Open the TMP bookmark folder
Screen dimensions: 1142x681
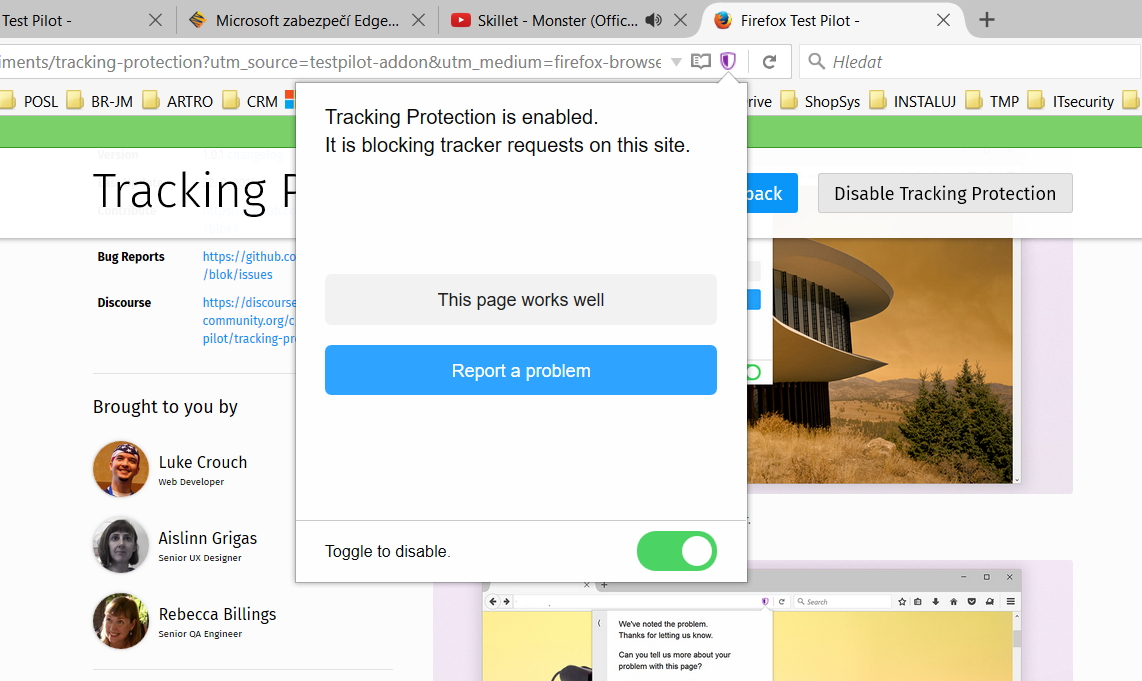tap(993, 101)
